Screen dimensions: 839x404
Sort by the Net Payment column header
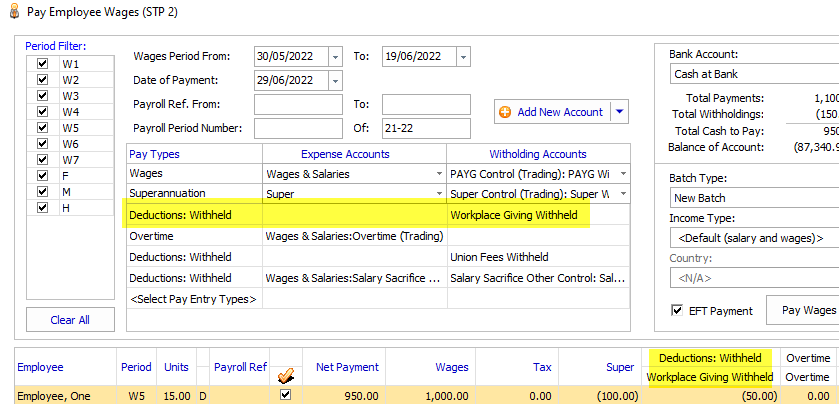coord(344,368)
